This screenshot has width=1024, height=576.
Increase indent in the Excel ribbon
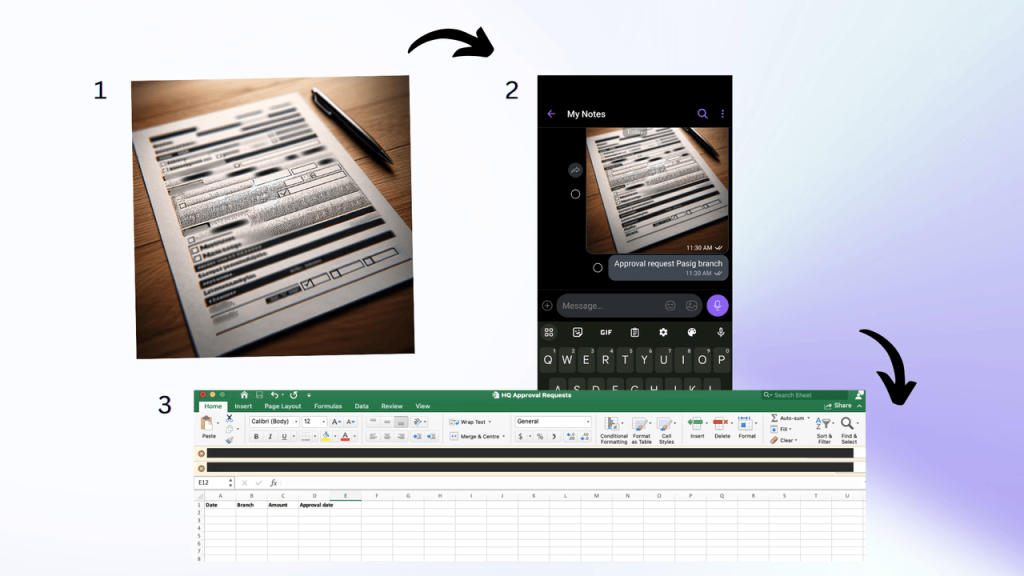click(432, 436)
